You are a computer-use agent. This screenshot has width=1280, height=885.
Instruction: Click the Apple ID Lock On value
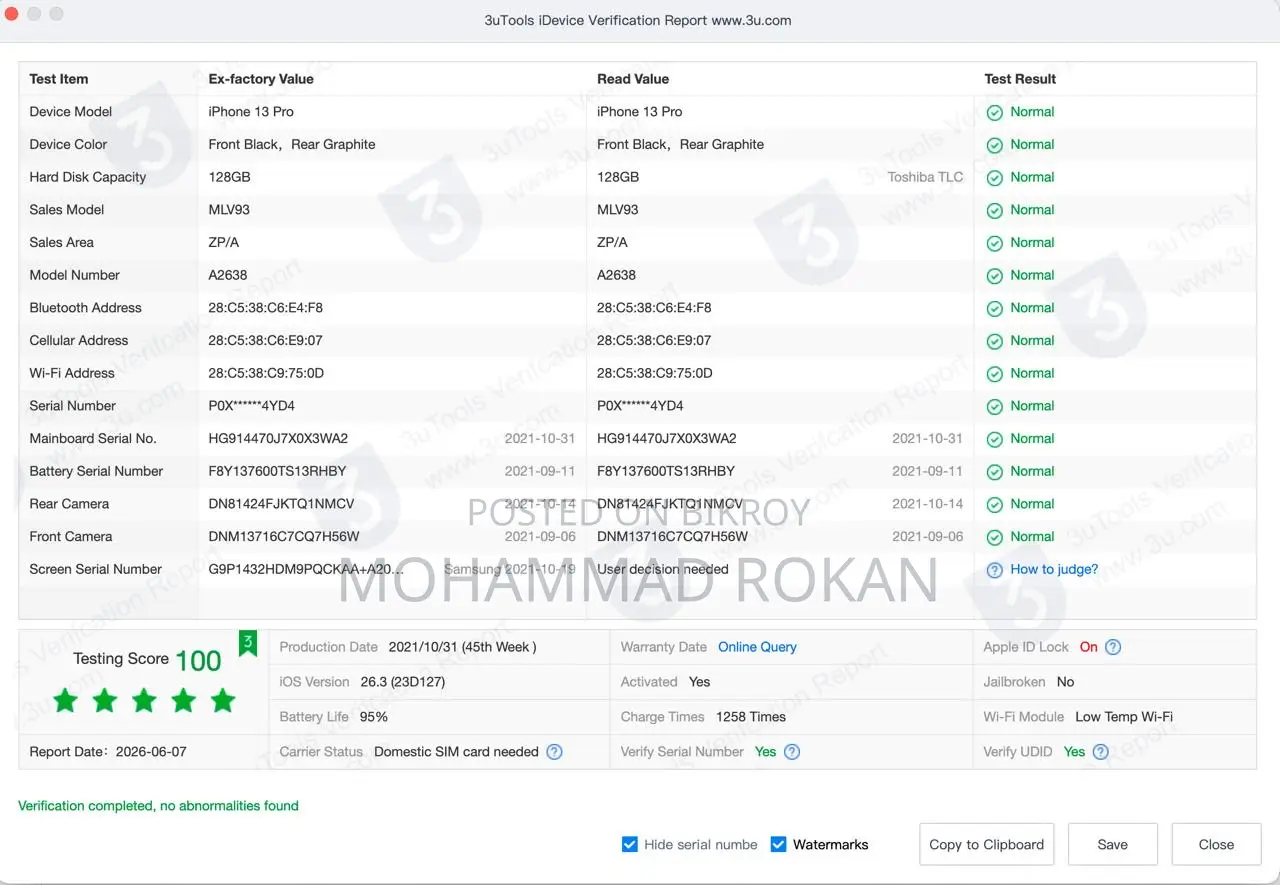pyautogui.click(x=1088, y=647)
